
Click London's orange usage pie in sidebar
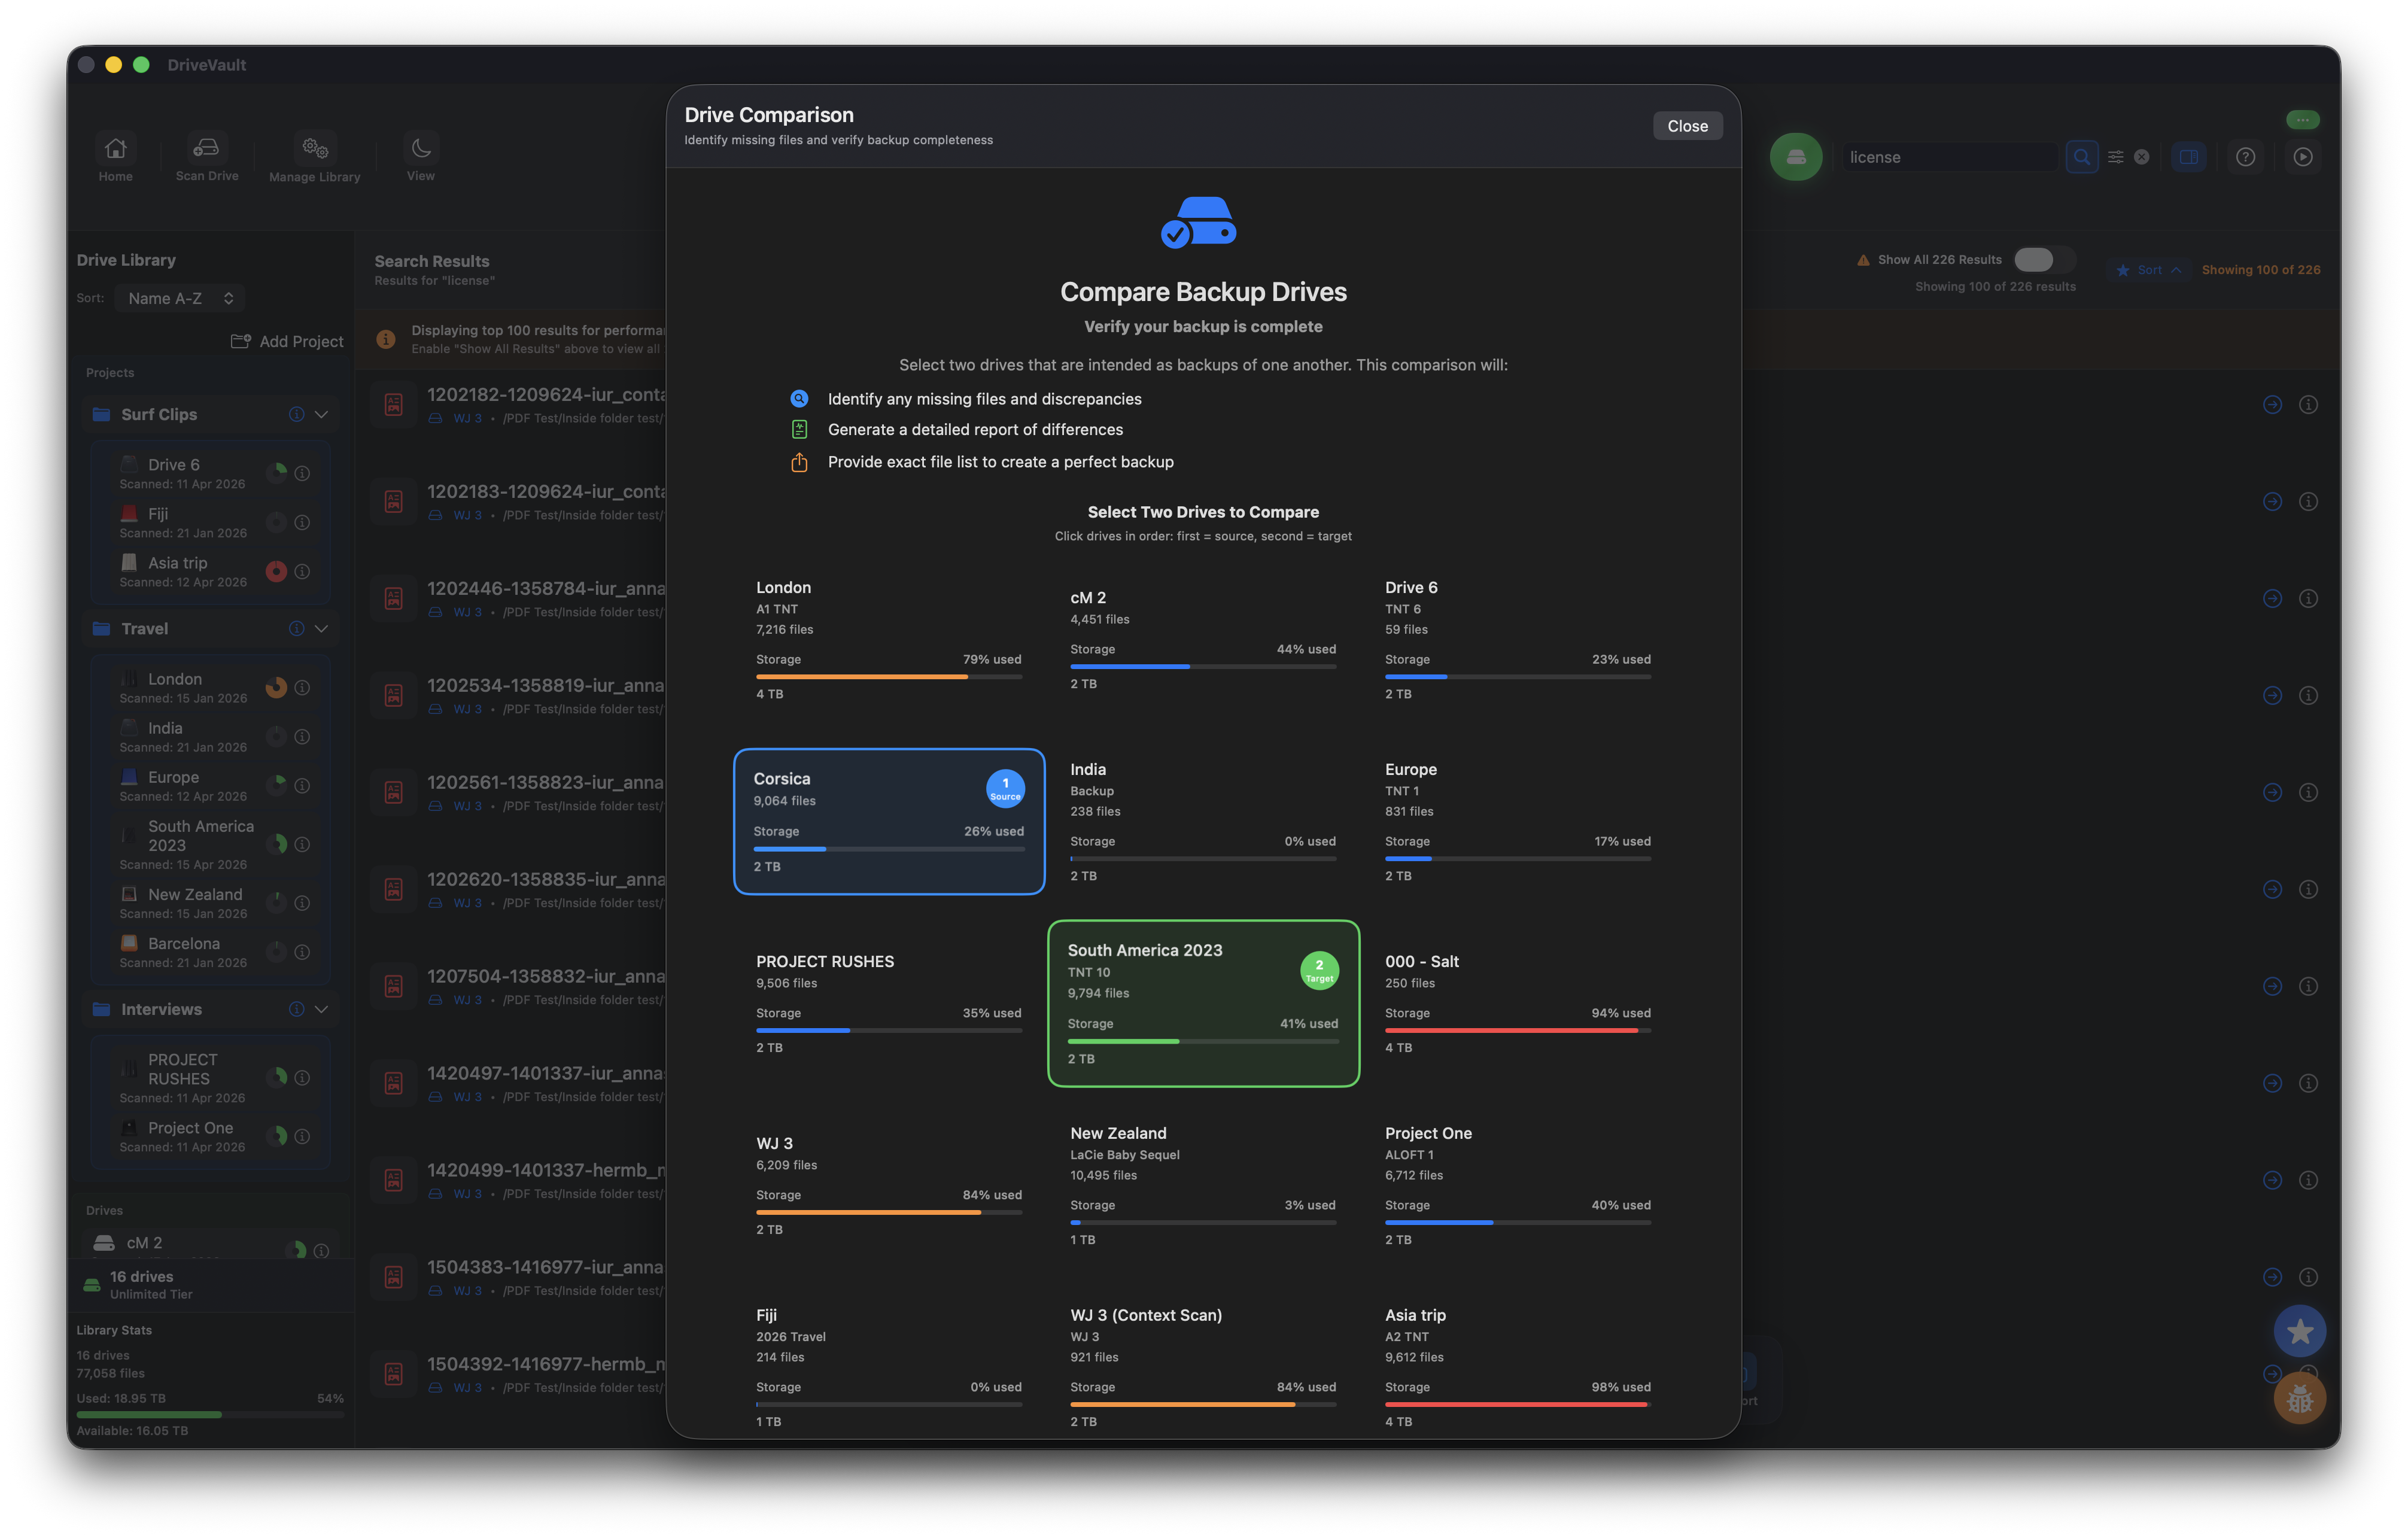point(276,687)
